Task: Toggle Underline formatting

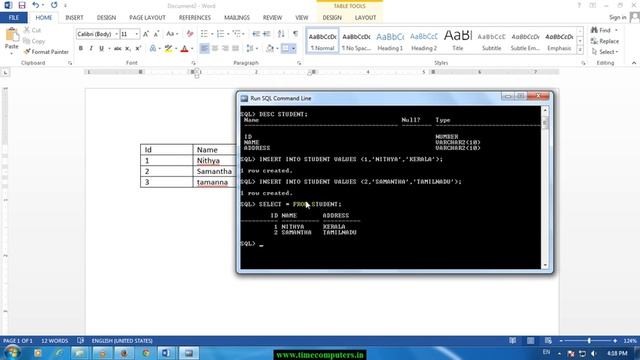Action: (x=101, y=49)
